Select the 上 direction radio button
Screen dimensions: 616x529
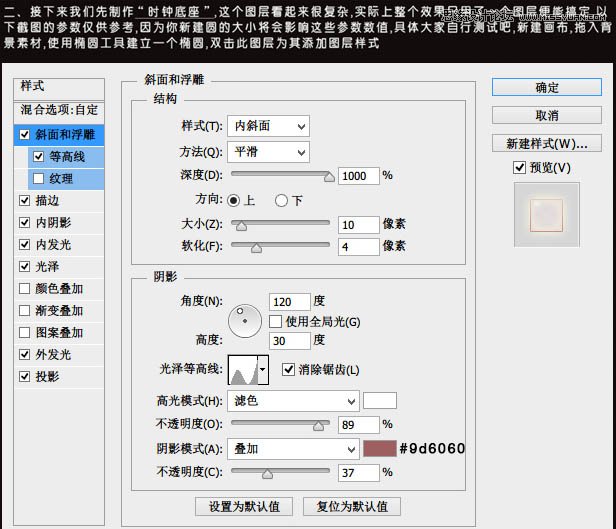pyautogui.click(x=233, y=201)
